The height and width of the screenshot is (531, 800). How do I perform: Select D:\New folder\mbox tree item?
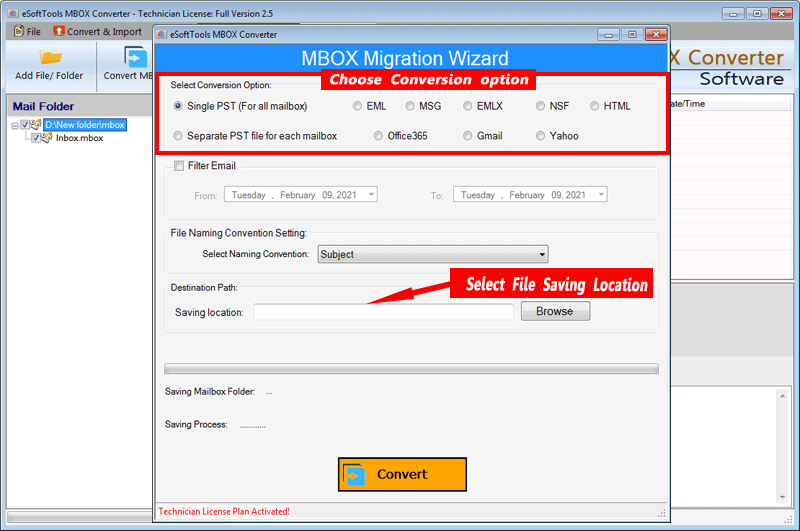85,124
